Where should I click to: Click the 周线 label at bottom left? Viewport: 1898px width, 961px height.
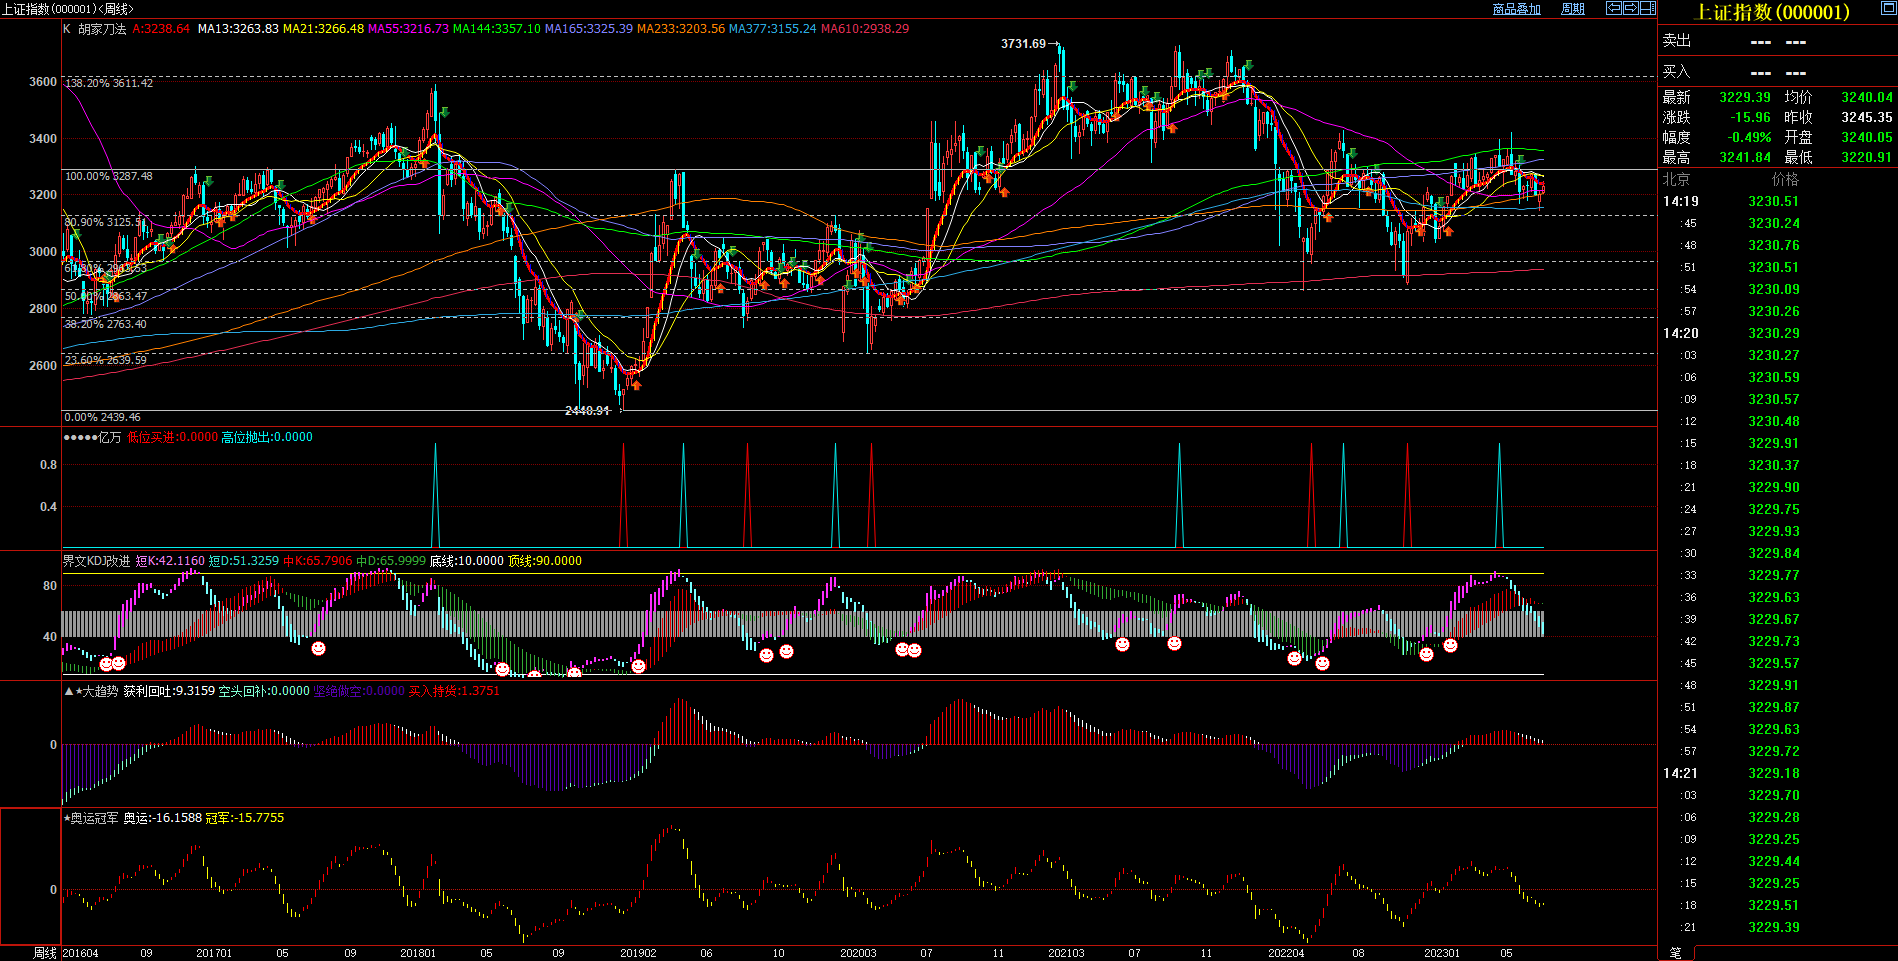point(45,953)
